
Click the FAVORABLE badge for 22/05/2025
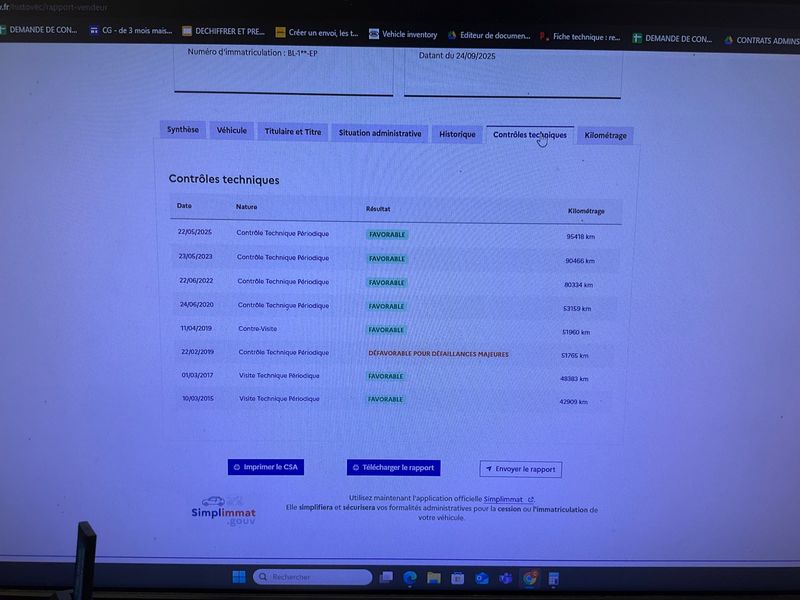point(387,235)
